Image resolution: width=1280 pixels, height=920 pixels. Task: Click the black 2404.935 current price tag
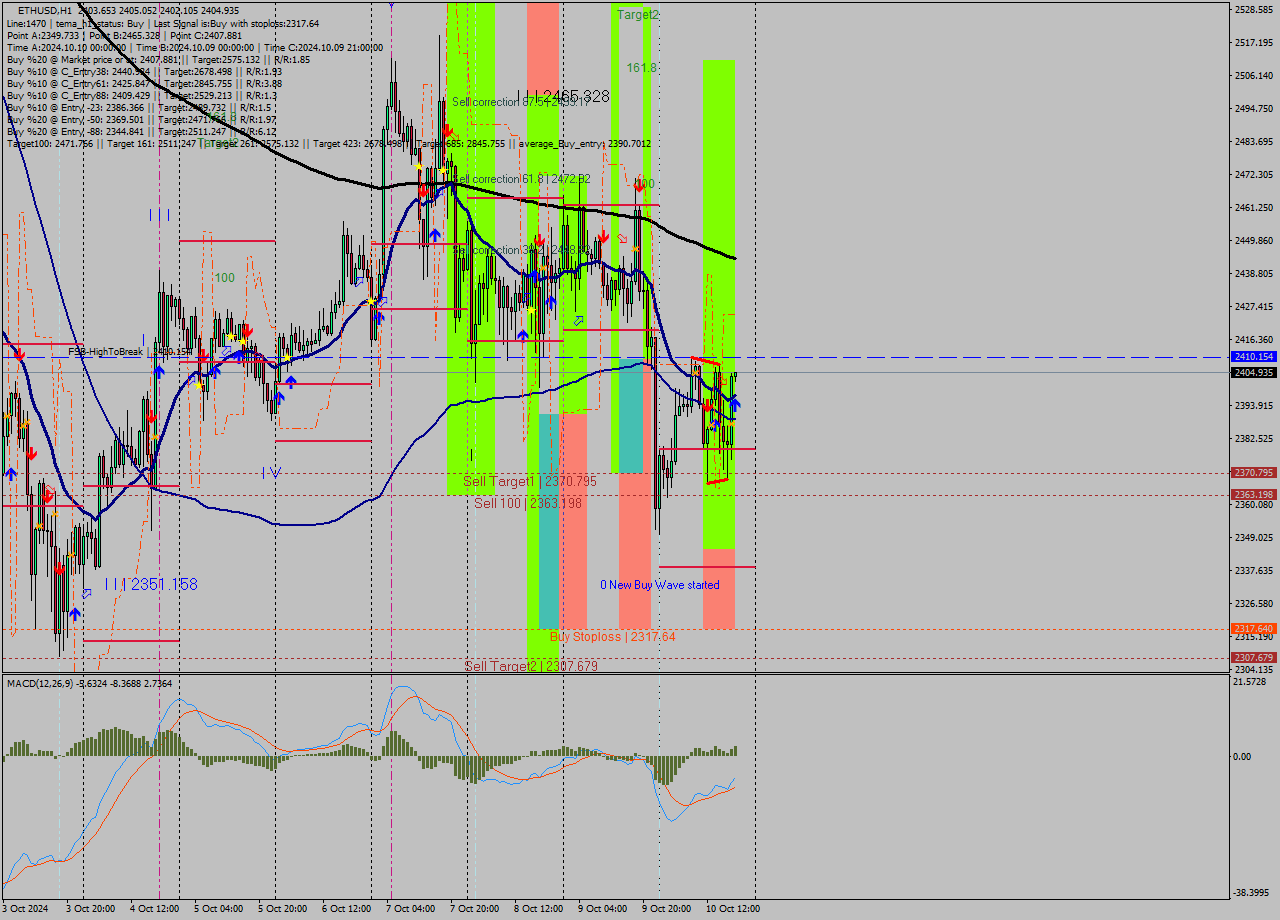pos(1254,373)
